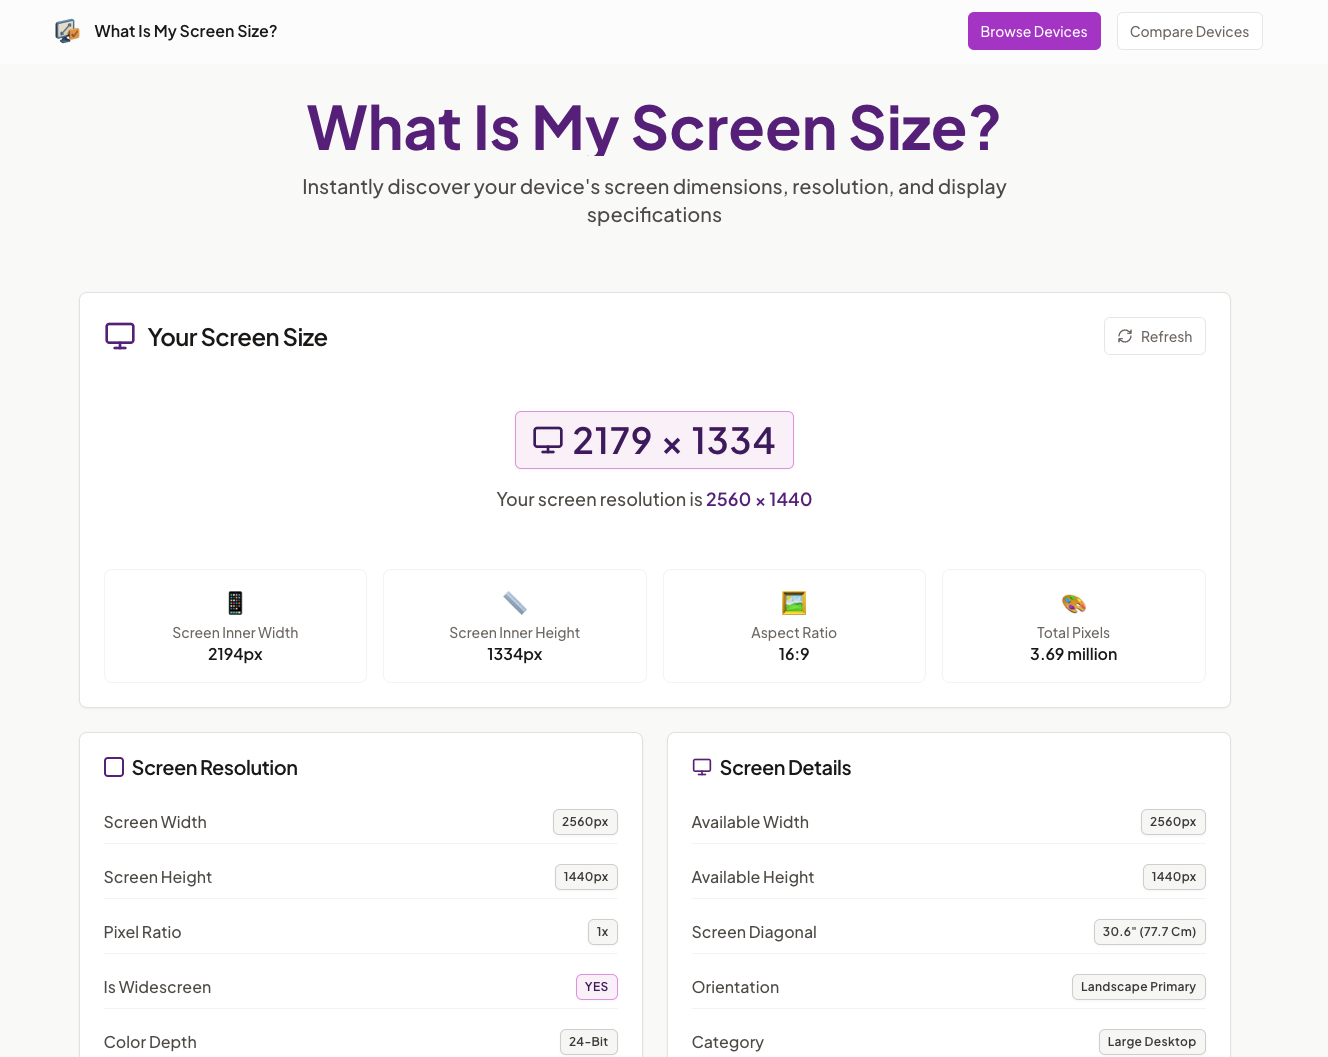Click the square icon beside Screen Resolution heading
The image size is (1328, 1057).
114,767
